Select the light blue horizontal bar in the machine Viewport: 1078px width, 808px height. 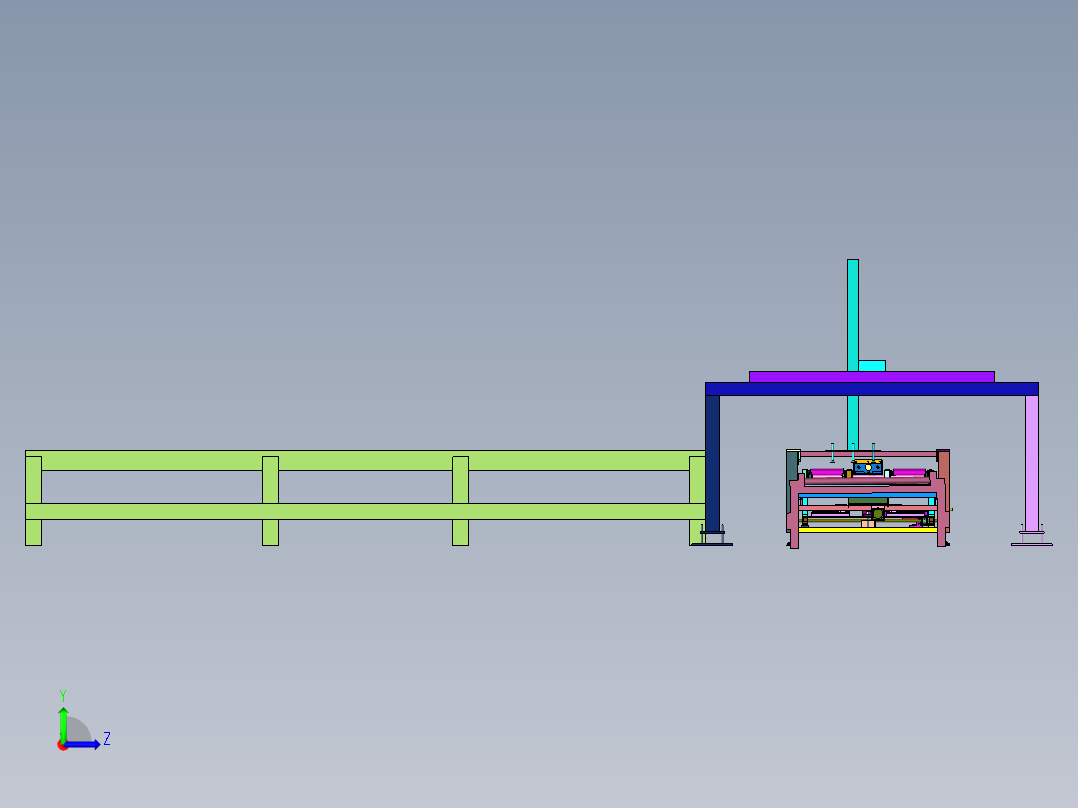click(x=868, y=495)
